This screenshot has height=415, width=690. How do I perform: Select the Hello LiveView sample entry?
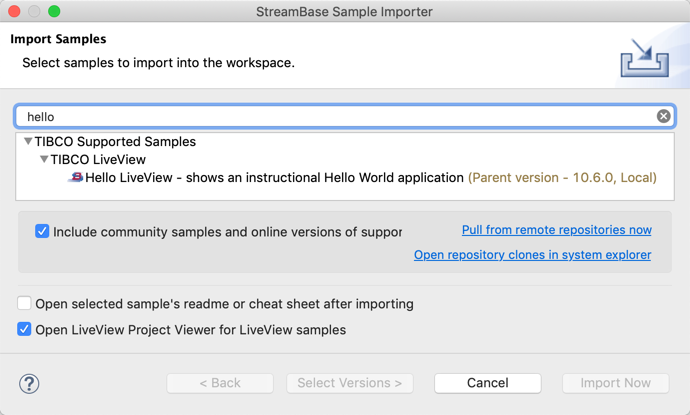274,178
